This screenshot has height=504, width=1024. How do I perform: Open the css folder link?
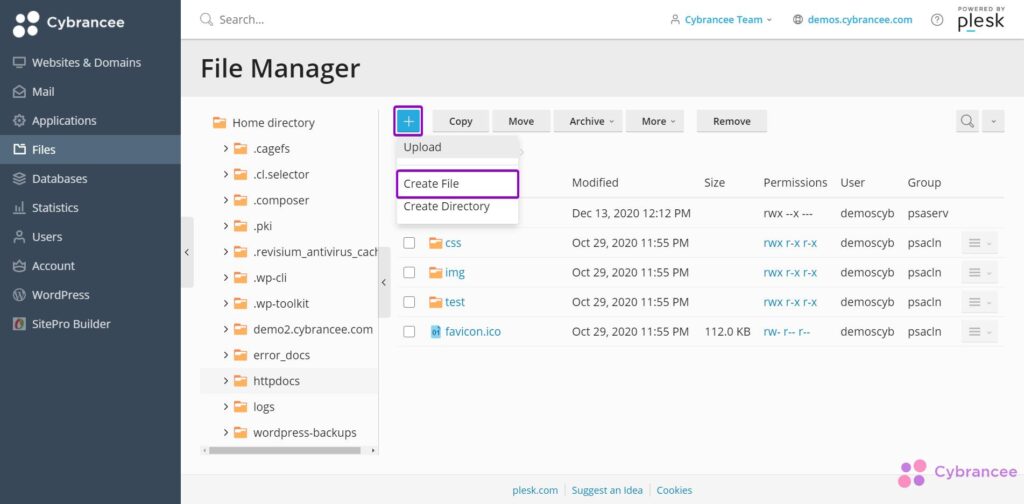pyautogui.click(x=453, y=243)
